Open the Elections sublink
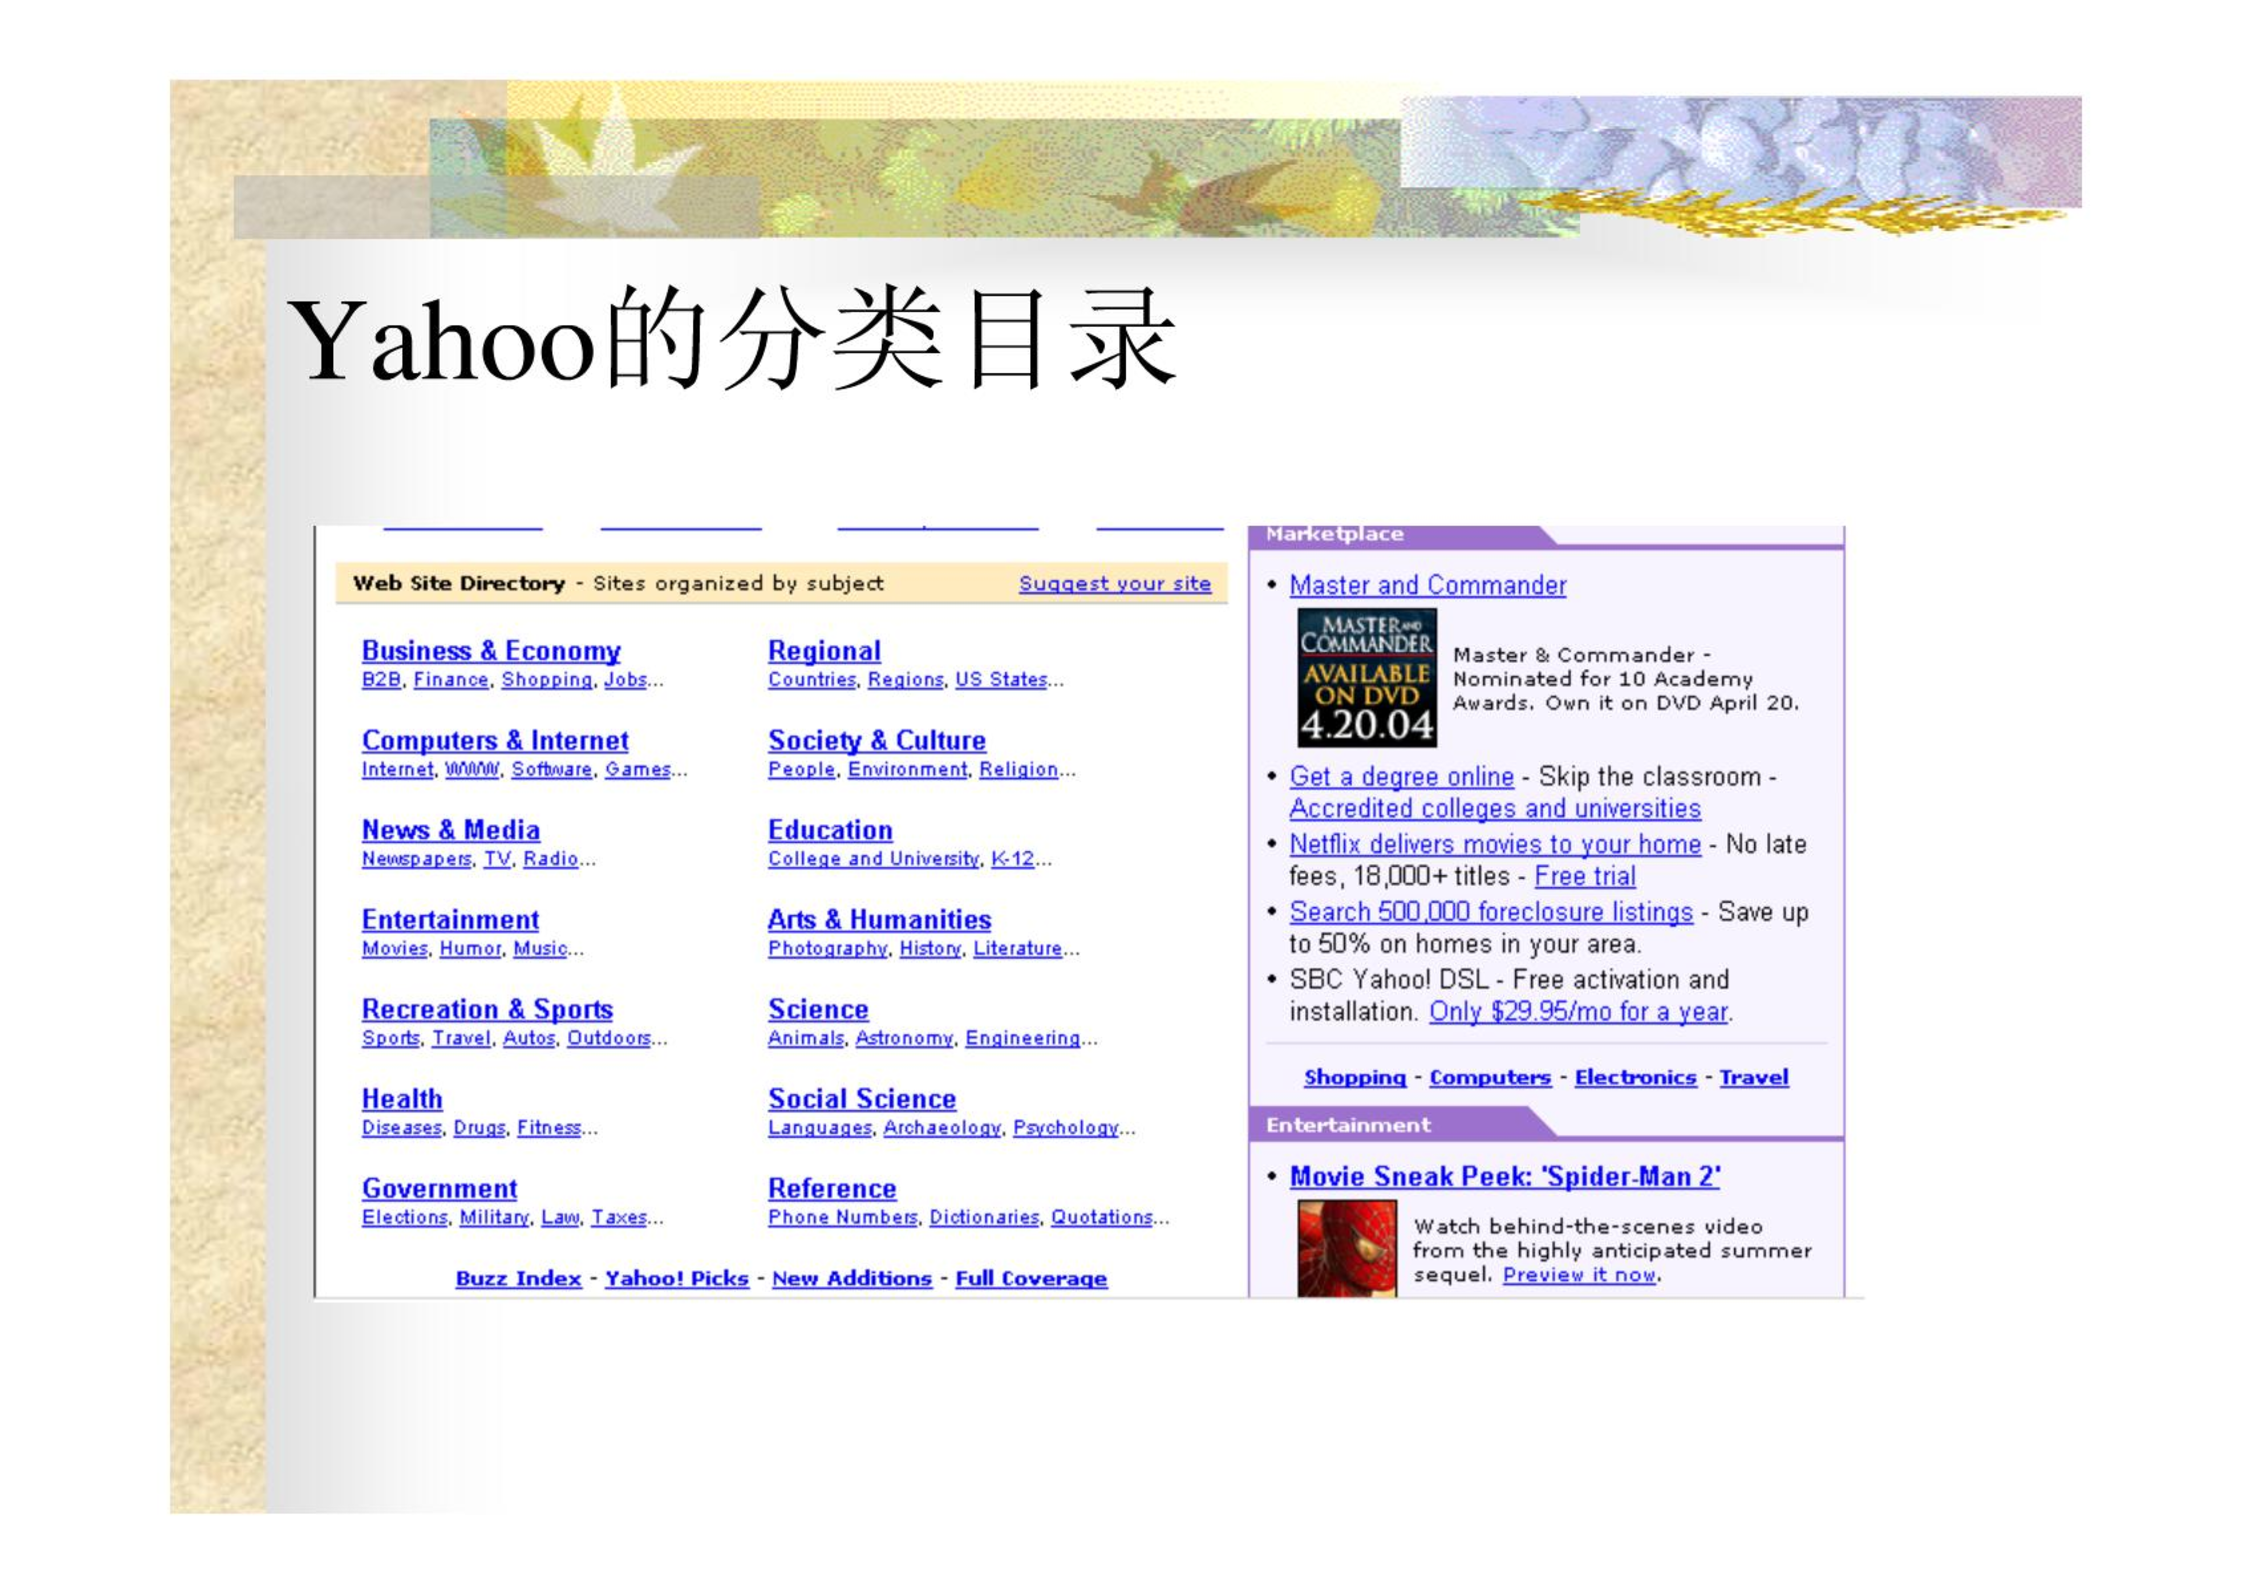 click(404, 1218)
